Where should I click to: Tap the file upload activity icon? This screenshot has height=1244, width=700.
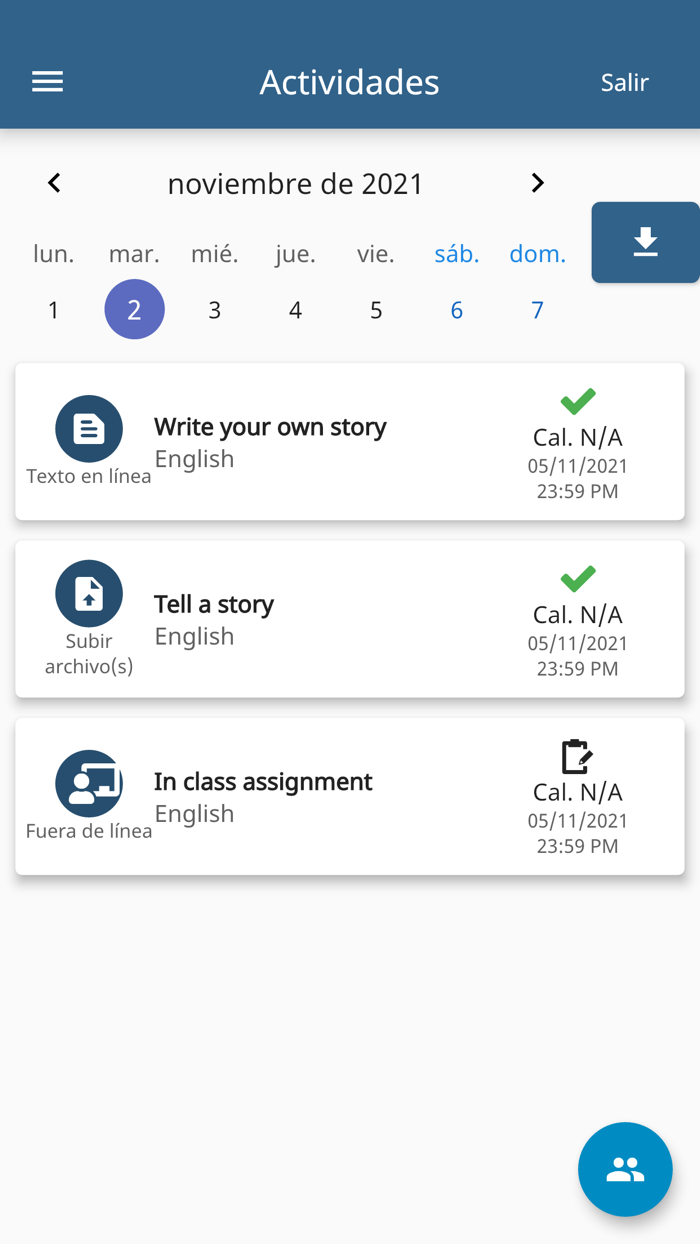89,594
